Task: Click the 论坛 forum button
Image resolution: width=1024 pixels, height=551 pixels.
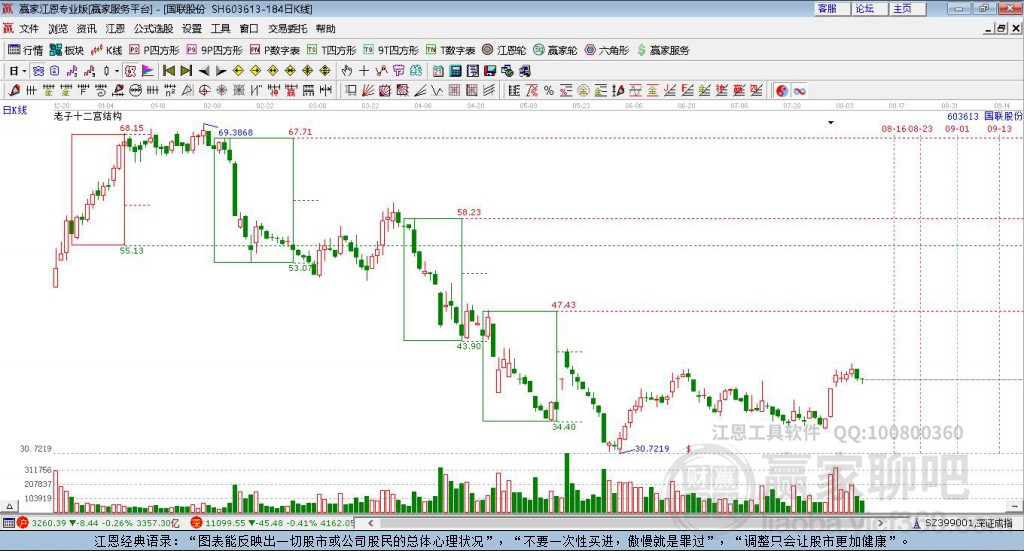Action: coord(871,8)
